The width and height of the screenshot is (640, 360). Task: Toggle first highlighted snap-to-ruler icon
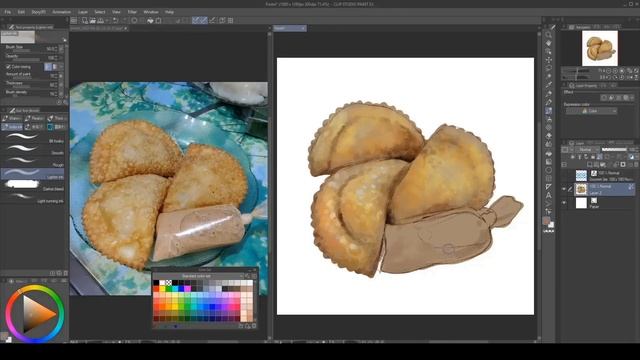coord(196,20)
